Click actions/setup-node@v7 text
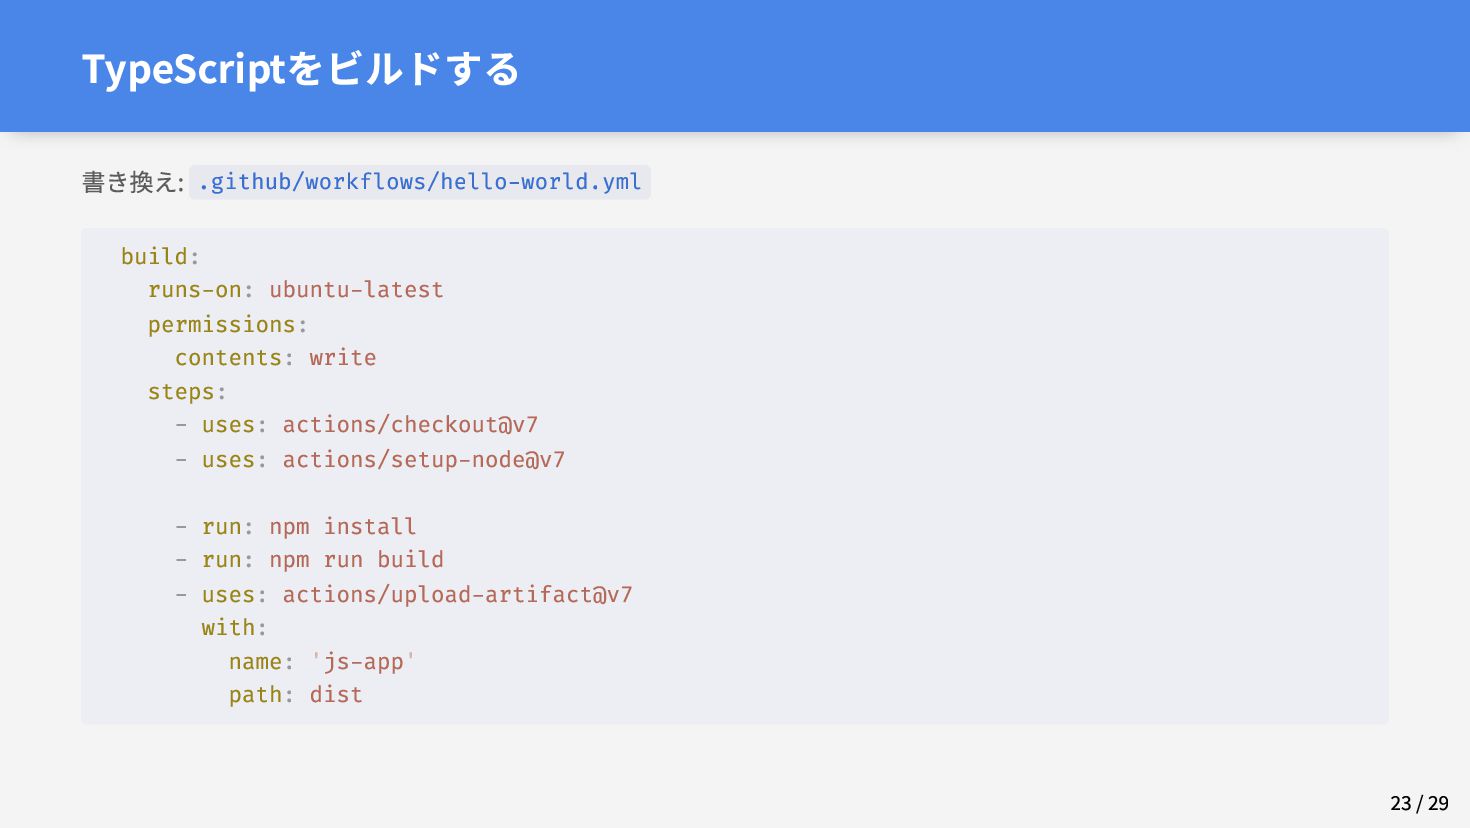Image resolution: width=1470 pixels, height=828 pixels. (424, 460)
